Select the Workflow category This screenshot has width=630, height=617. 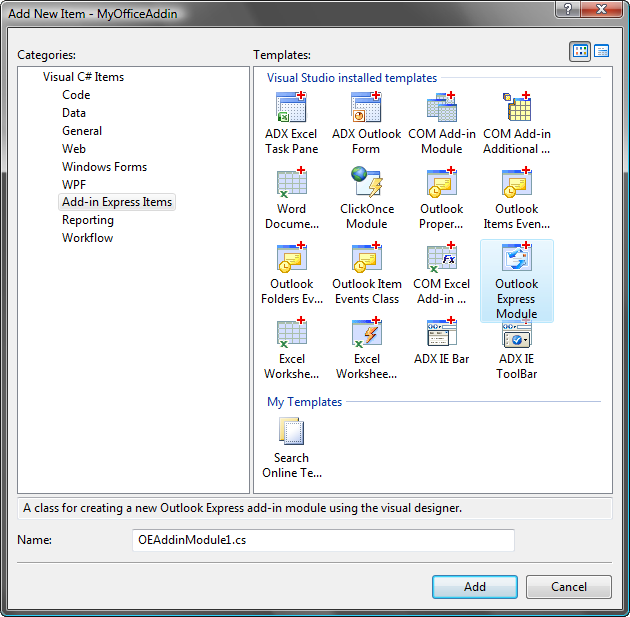88,238
